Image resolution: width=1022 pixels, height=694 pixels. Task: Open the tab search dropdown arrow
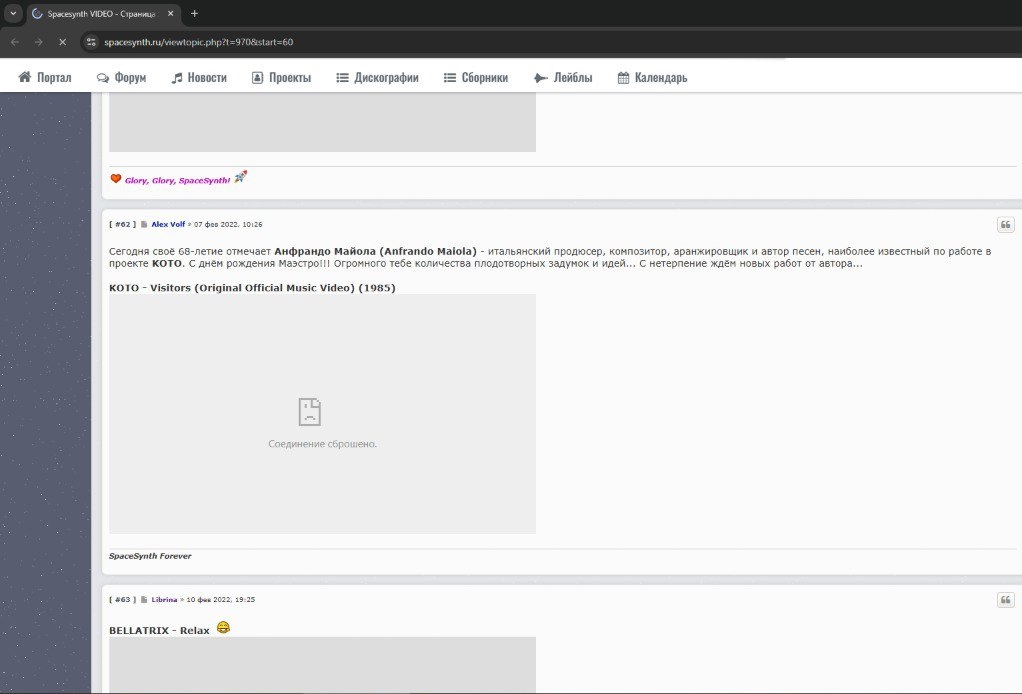[13, 13]
